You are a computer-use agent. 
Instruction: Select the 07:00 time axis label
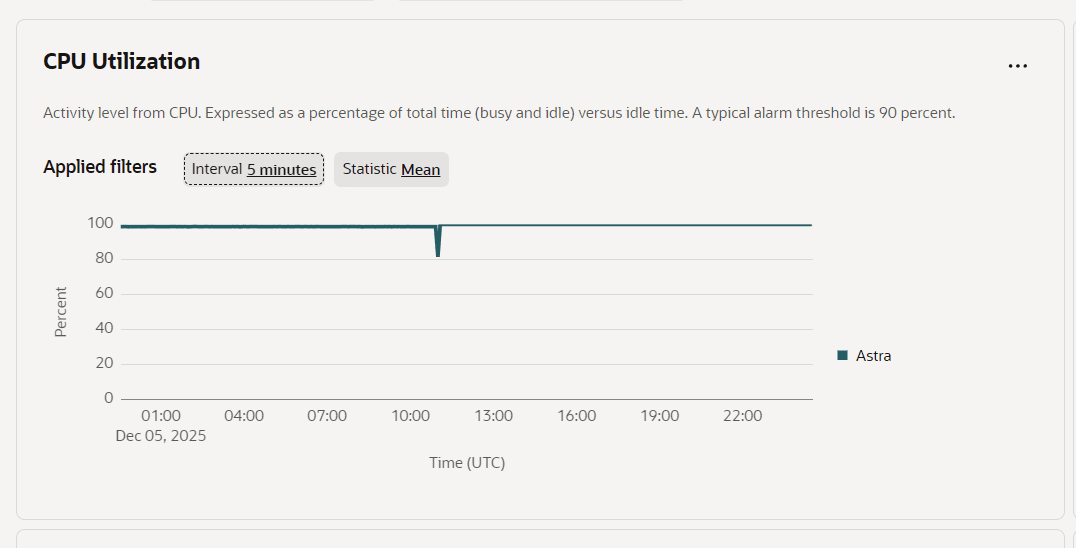point(327,416)
